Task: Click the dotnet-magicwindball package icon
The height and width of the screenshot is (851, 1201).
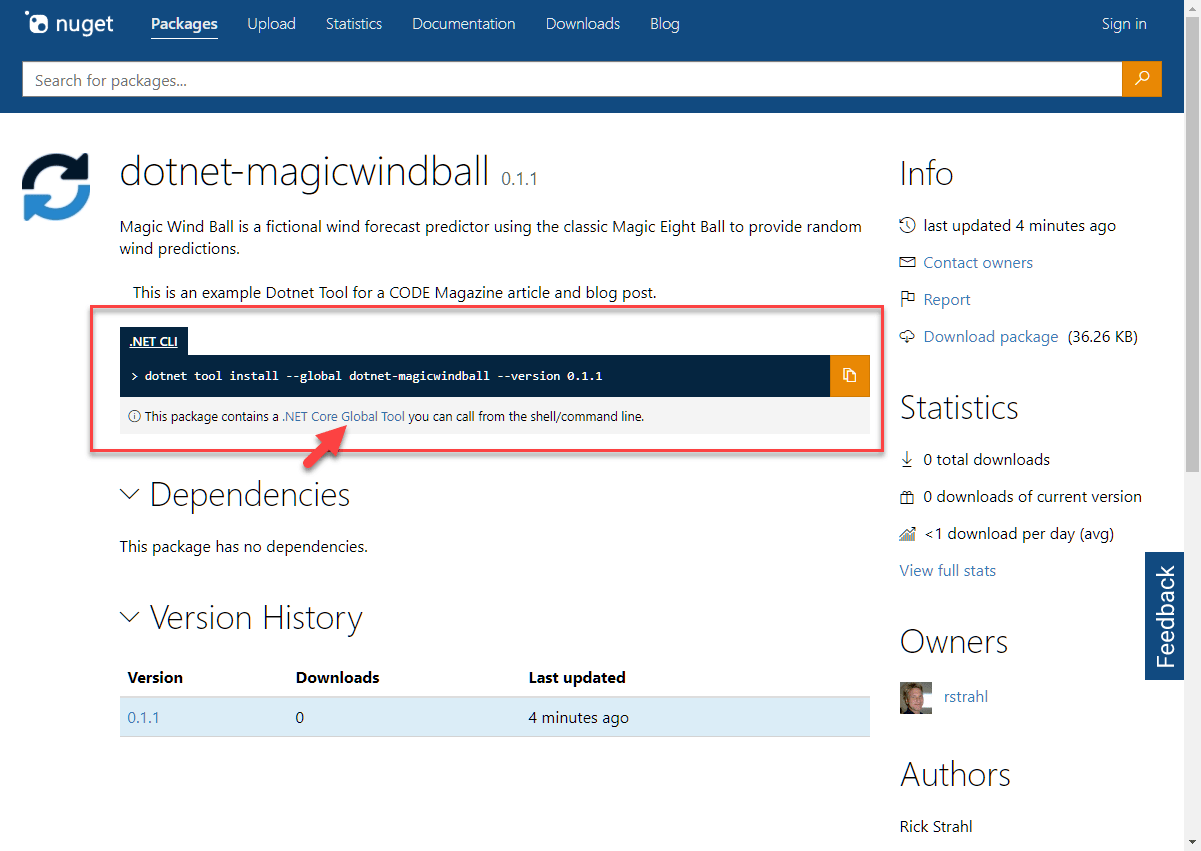Action: [x=56, y=187]
